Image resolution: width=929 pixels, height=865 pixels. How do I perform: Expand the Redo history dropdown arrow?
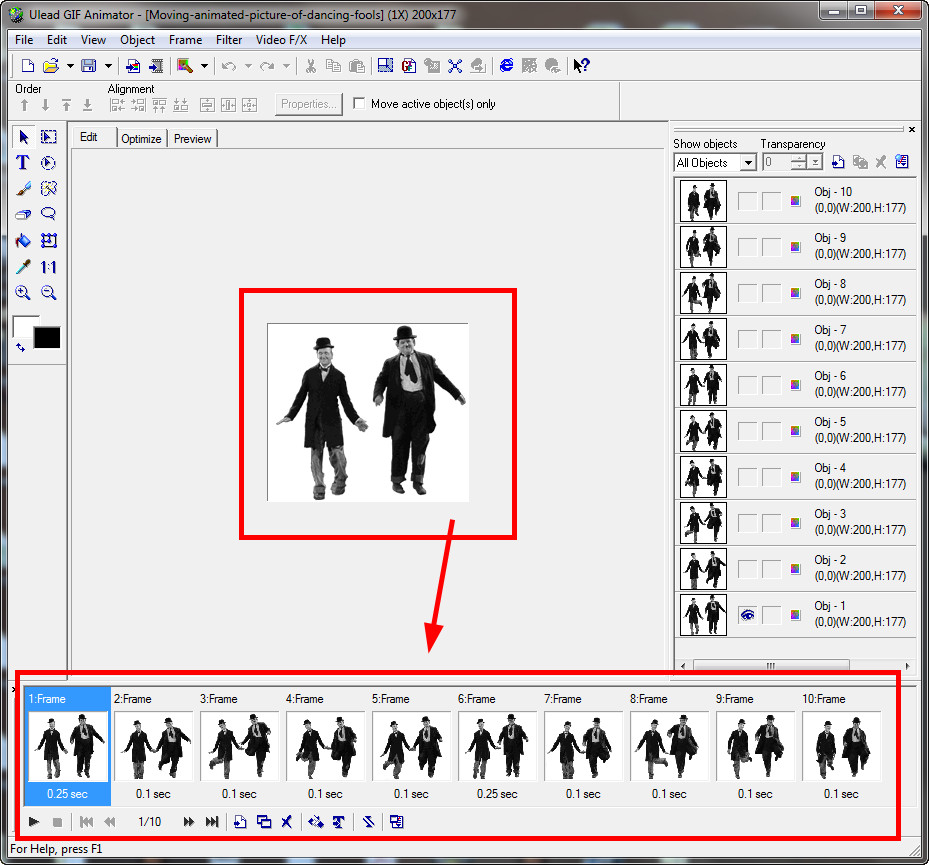287,66
